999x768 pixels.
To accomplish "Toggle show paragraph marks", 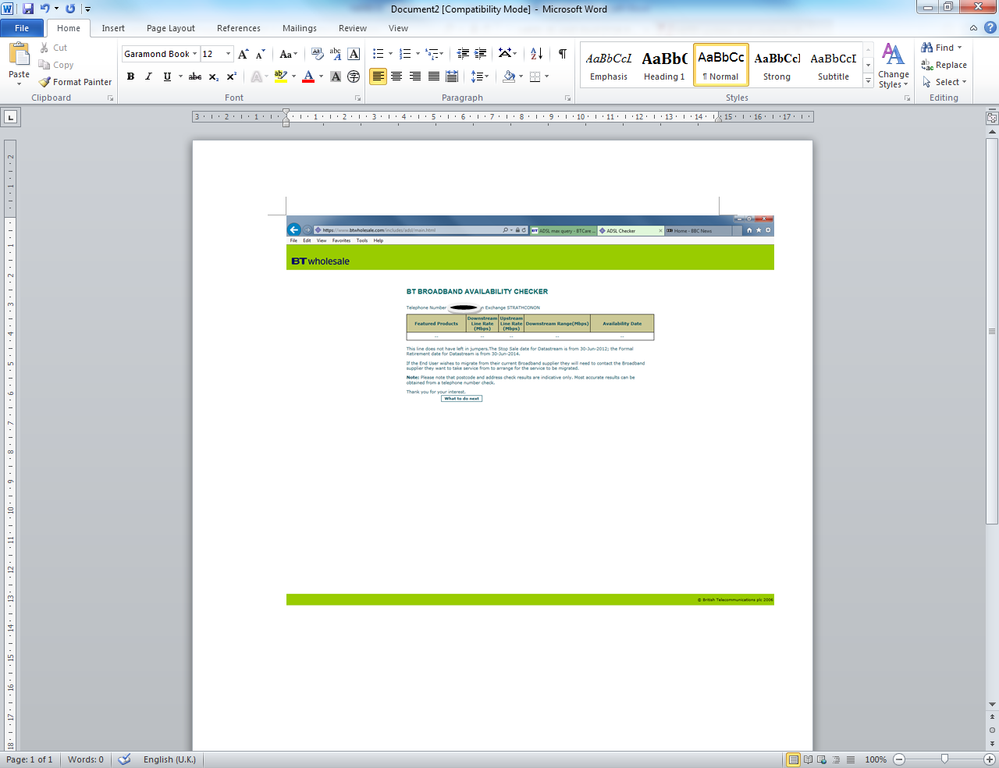I will 563,54.
